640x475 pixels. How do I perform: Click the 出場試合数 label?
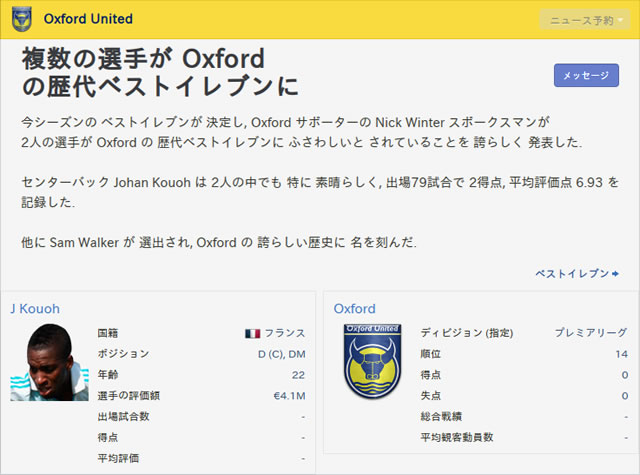pos(124,416)
